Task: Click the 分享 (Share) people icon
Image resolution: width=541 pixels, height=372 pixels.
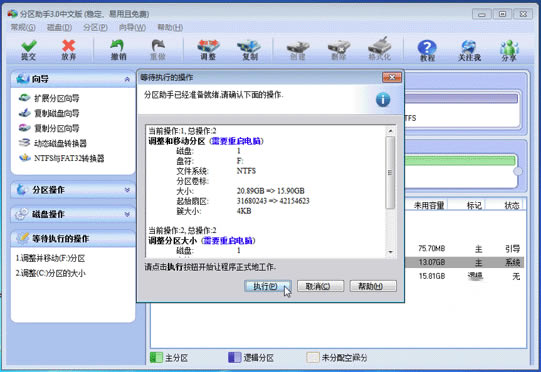Action: click(x=509, y=50)
